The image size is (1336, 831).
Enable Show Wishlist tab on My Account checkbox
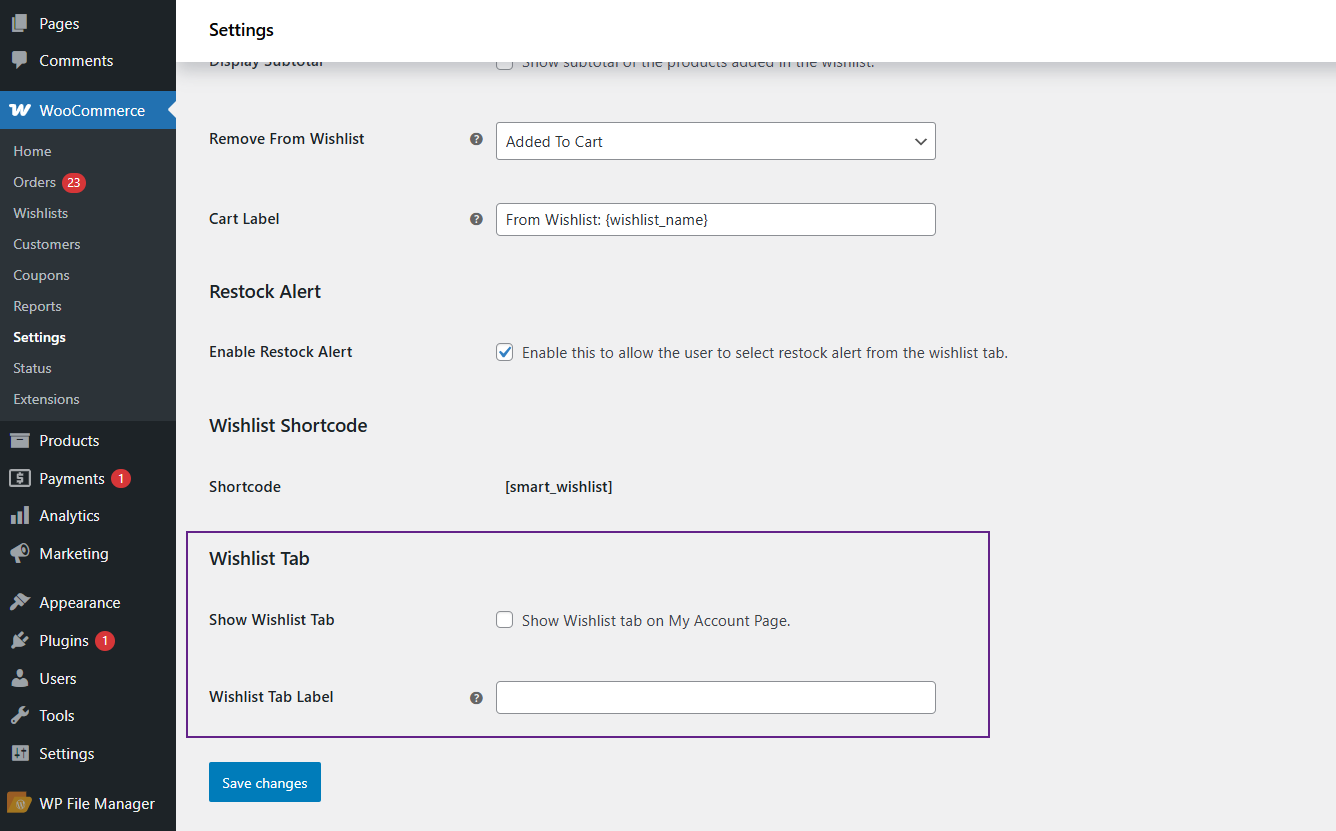pyautogui.click(x=505, y=620)
